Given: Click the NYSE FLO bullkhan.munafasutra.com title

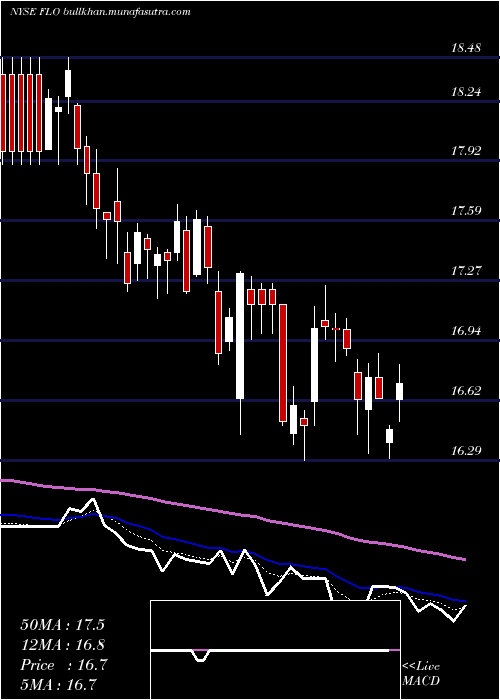Looking at the screenshot, I should [x=101, y=12].
